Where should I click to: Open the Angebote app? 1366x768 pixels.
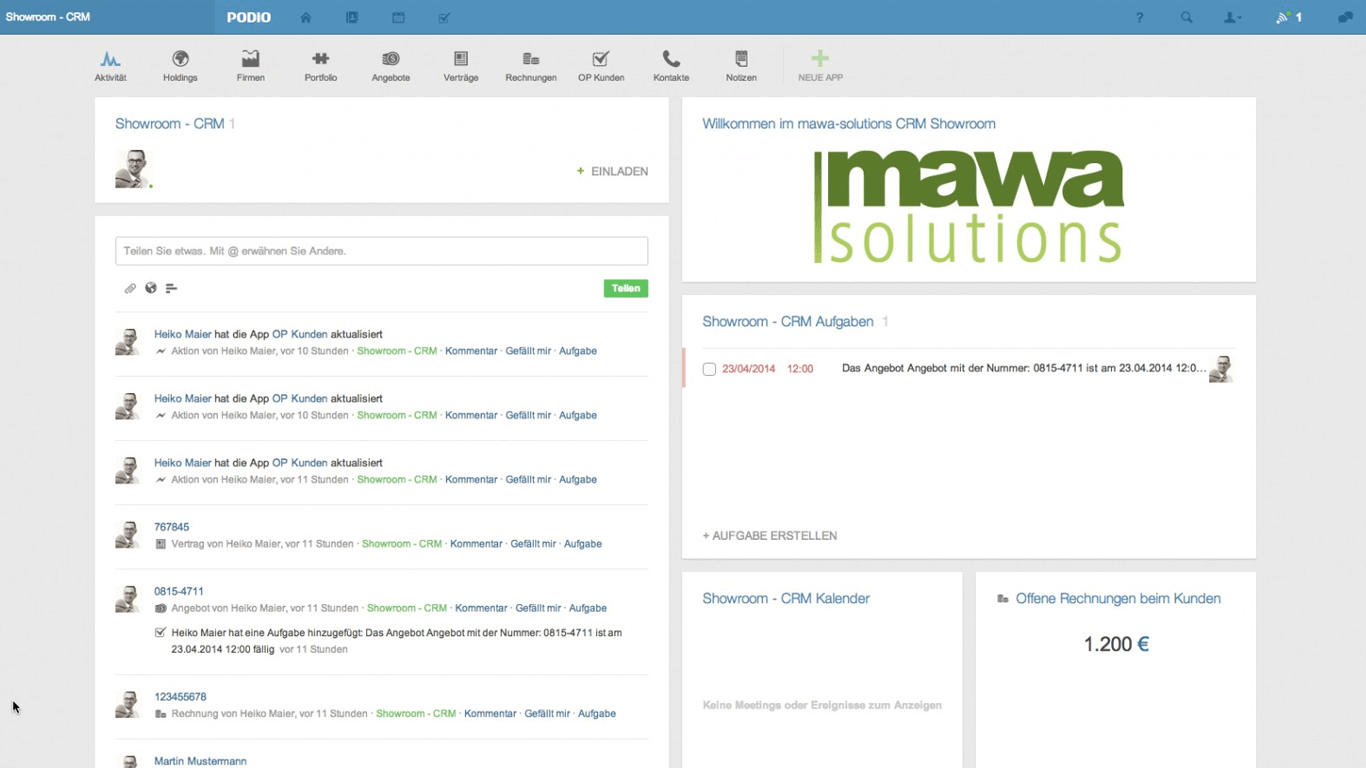pyautogui.click(x=390, y=66)
